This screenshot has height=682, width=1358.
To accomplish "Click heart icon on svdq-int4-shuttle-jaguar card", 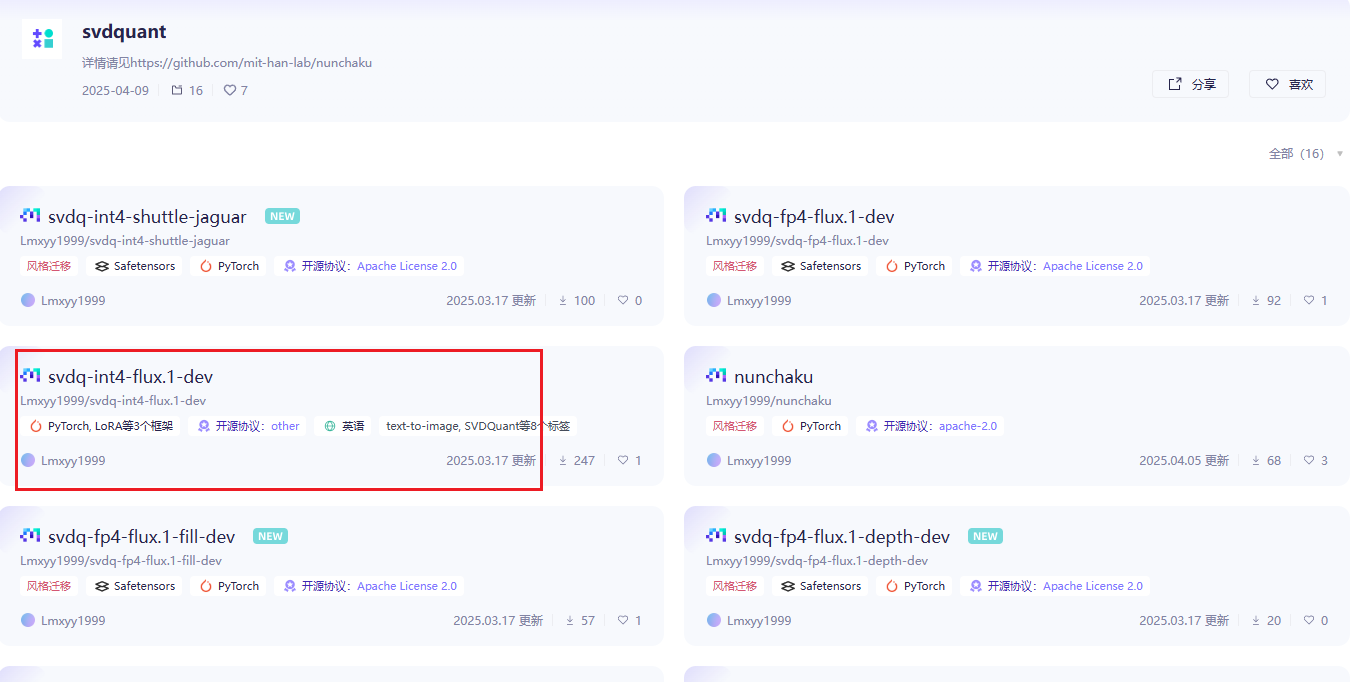I will coord(623,301).
